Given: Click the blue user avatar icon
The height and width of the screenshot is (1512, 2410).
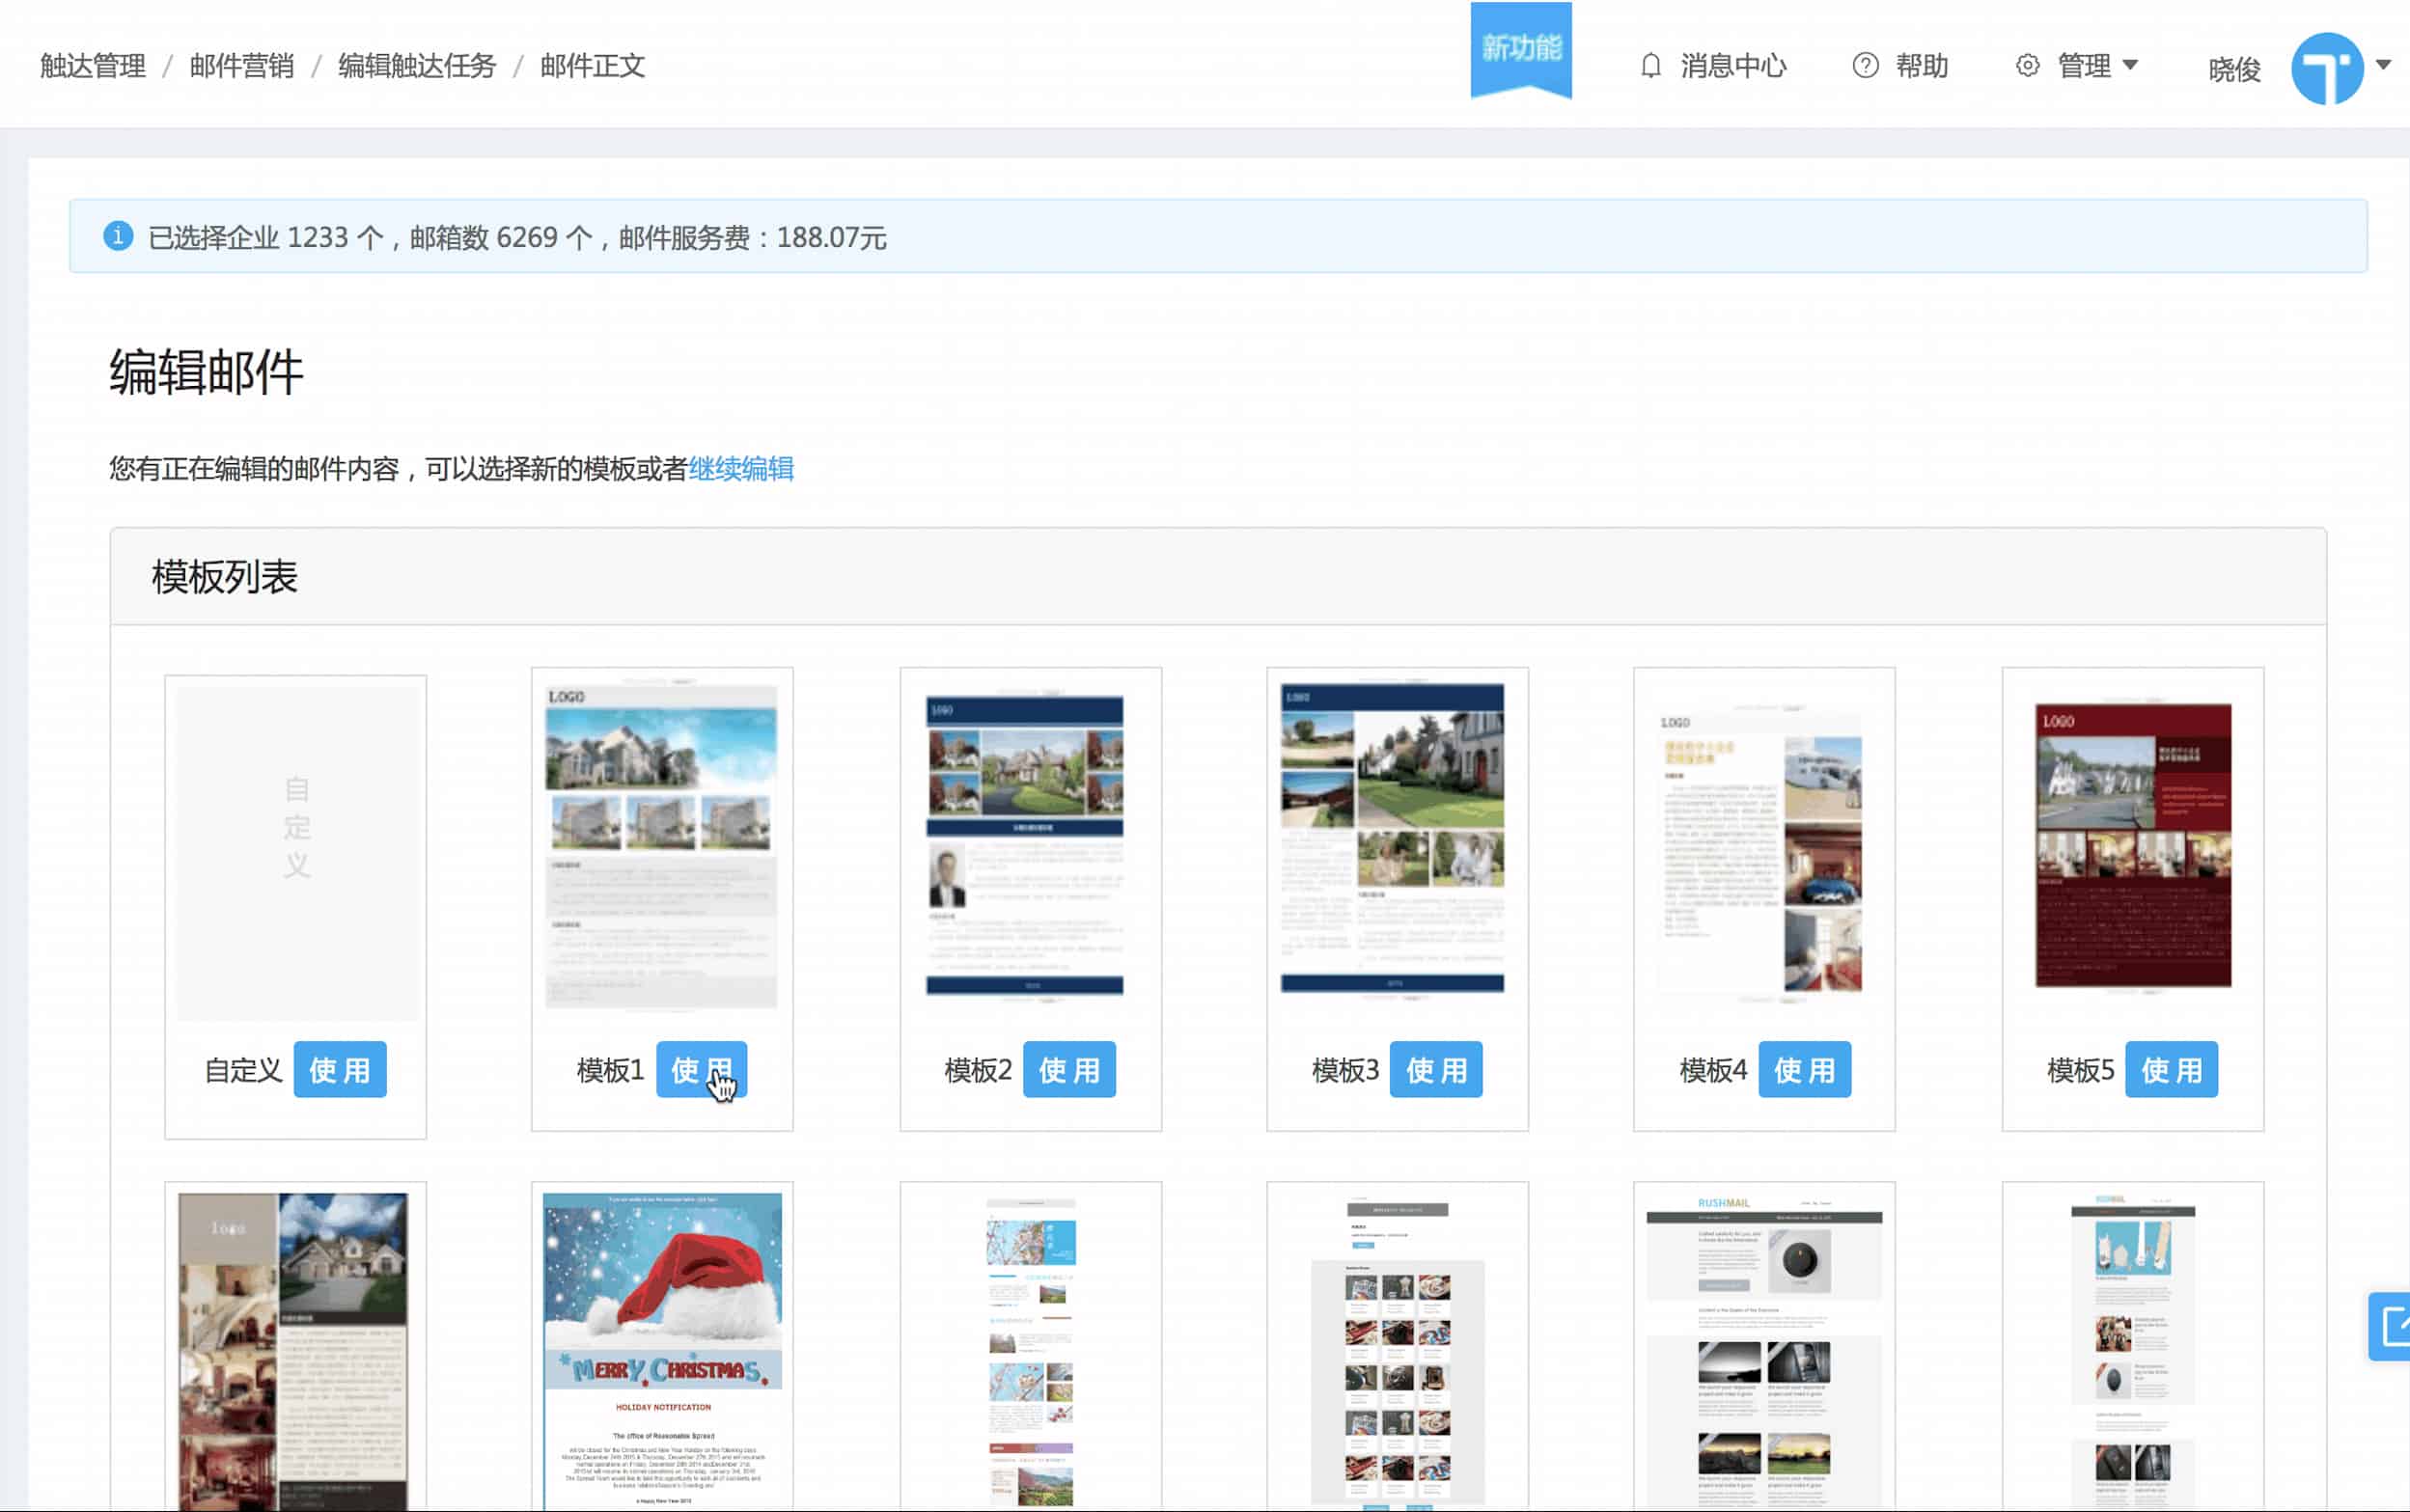Looking at the screenshot, I should tap(2327, 69).
